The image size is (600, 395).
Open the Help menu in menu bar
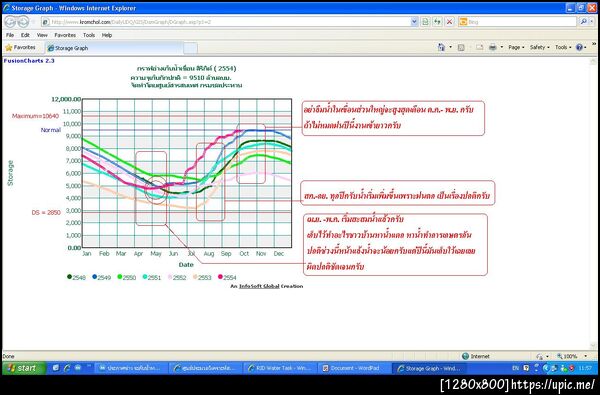tap(107, 35)
